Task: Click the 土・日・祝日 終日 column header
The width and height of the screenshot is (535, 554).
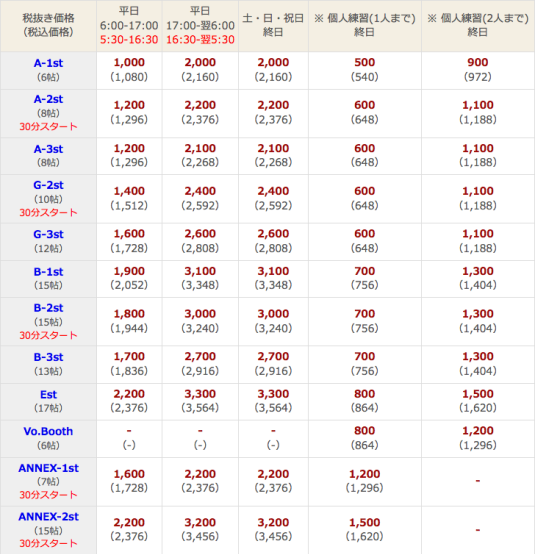Action: (x=273, y=25)
